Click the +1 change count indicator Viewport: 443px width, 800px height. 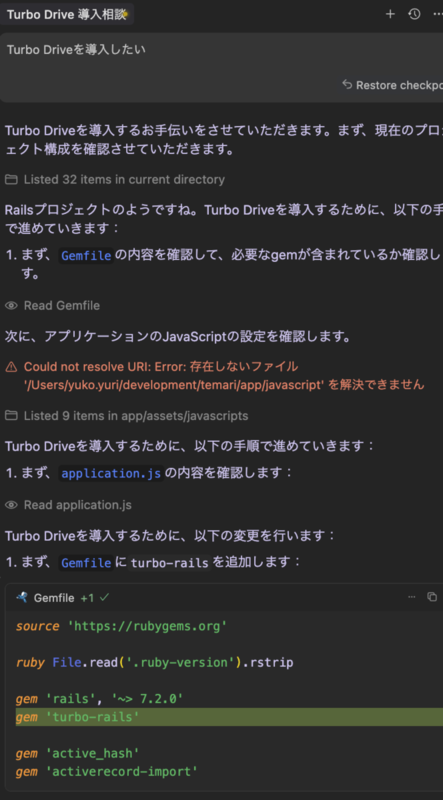[x=87, y=598]
